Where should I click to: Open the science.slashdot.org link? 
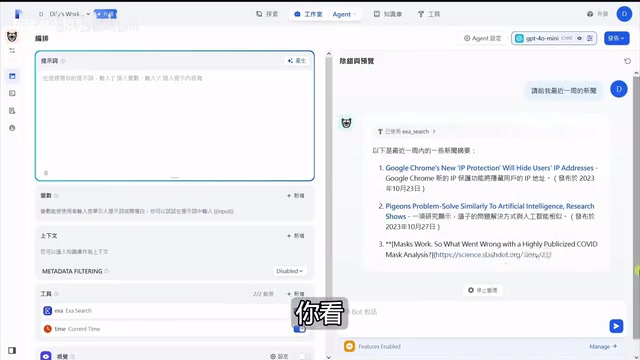pyautogui.click(x=493, y=255)
